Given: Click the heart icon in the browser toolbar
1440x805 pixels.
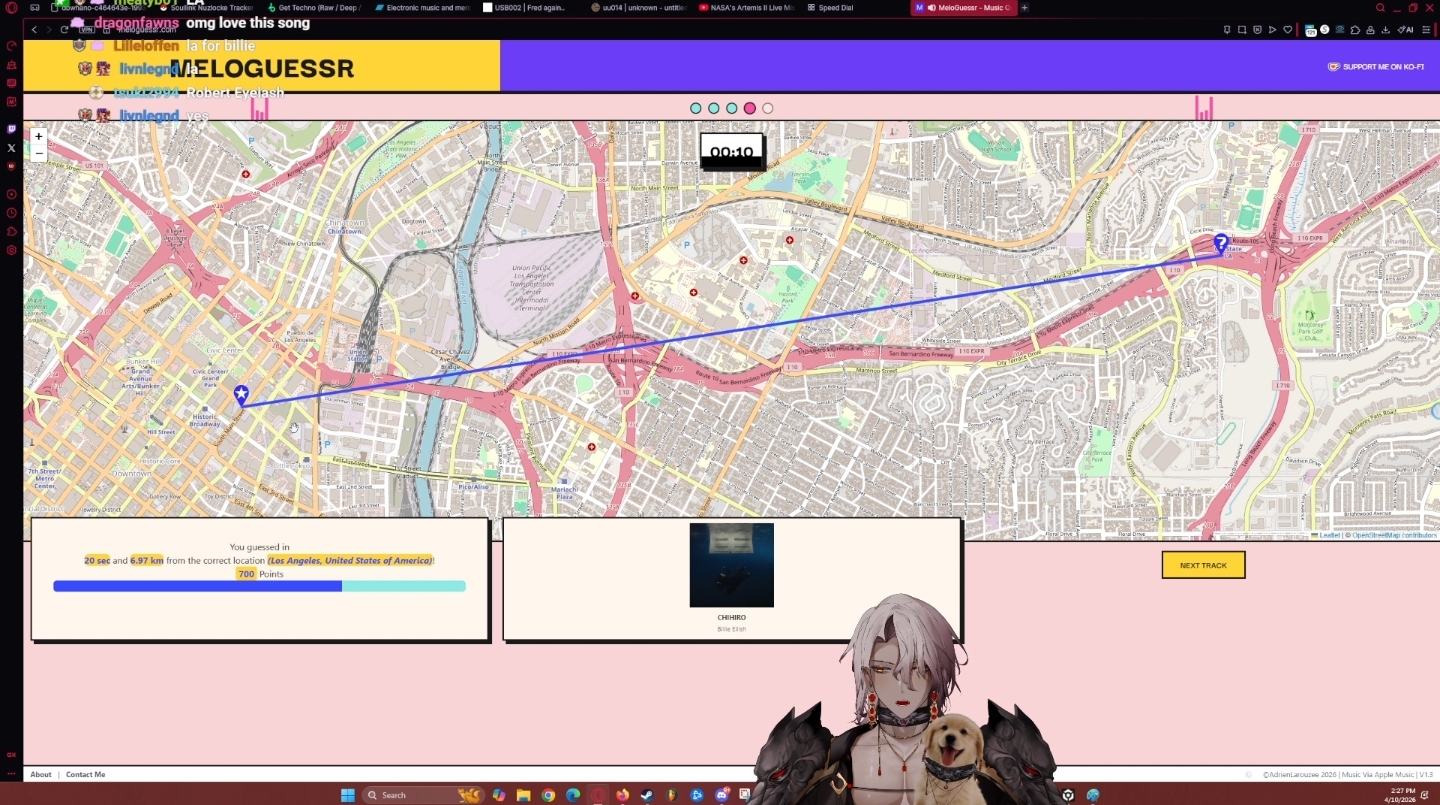Looking at the screenshot, I should click(1288, 30).
